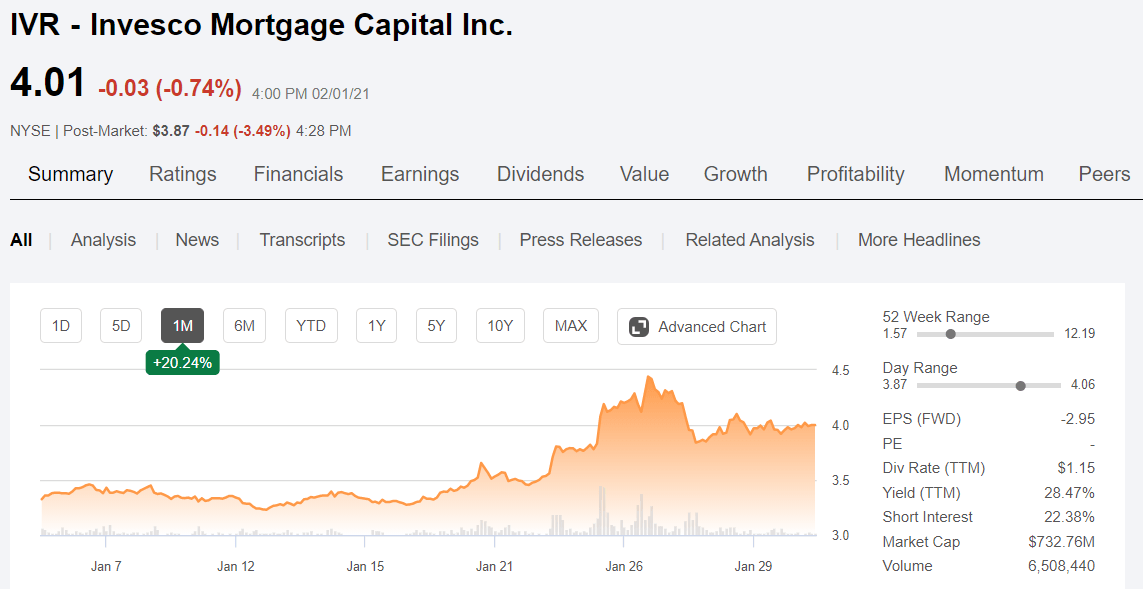Show the MAX chart range
The height and width of the screenshot is (589, 1143).
tap(571, 326)
